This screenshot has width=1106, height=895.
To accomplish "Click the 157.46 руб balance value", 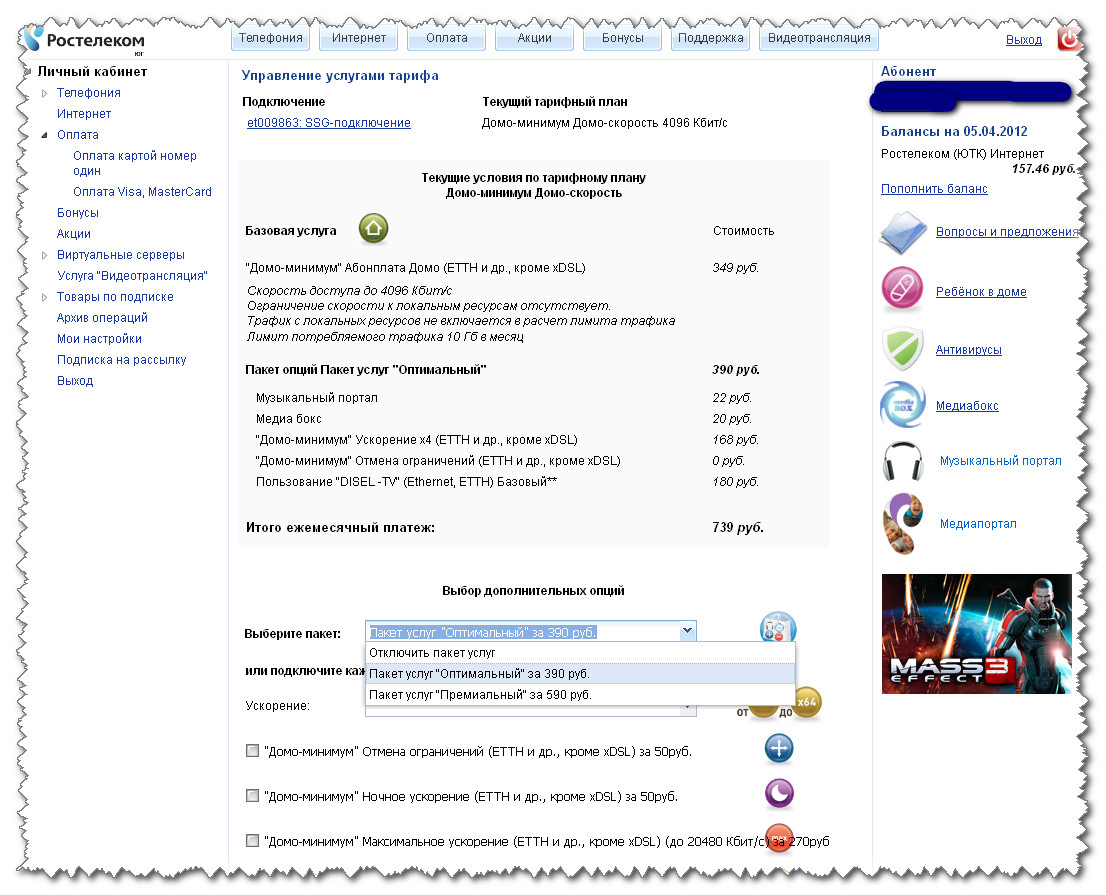I will pos(1043,169).
